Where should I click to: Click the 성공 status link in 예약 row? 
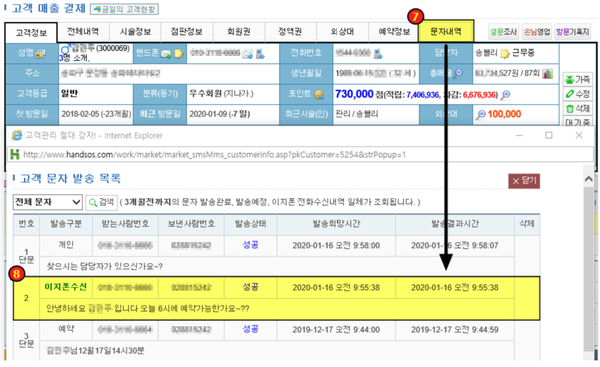click(x=250, y=329)
